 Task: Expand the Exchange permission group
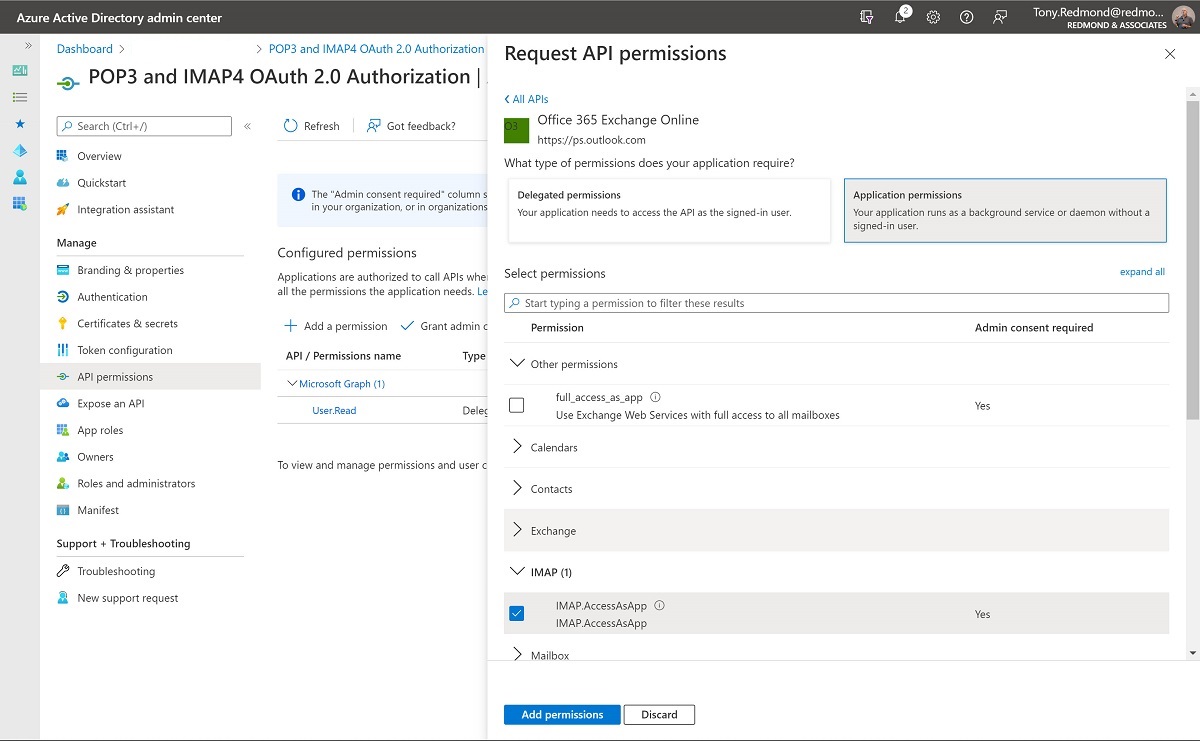[517, 530]
